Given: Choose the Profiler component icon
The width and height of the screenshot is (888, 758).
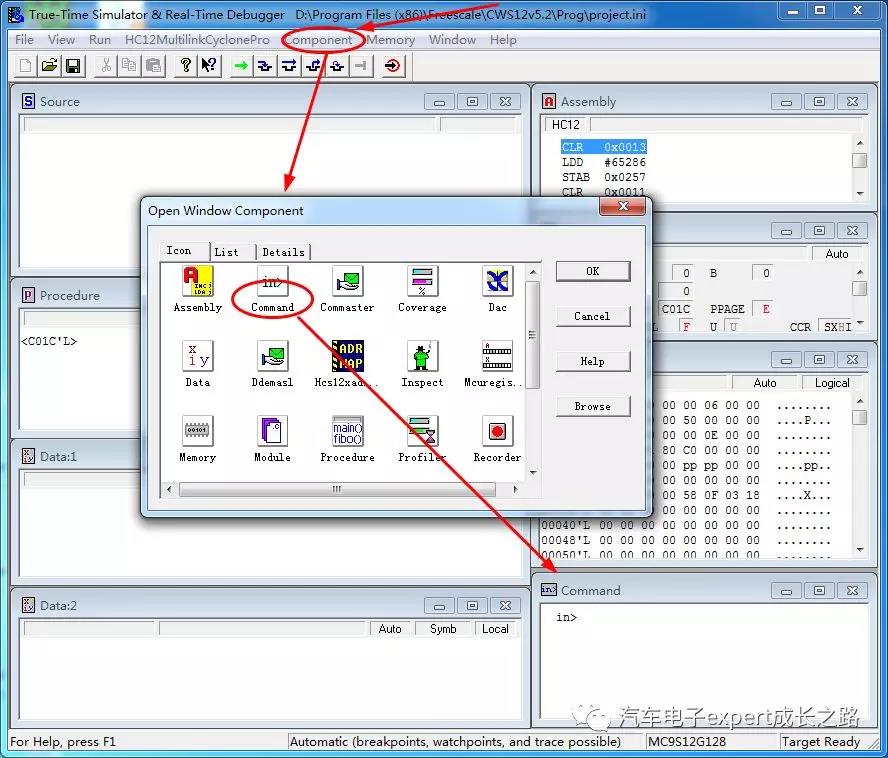Looking at the screenshot, I should [422, 432].
